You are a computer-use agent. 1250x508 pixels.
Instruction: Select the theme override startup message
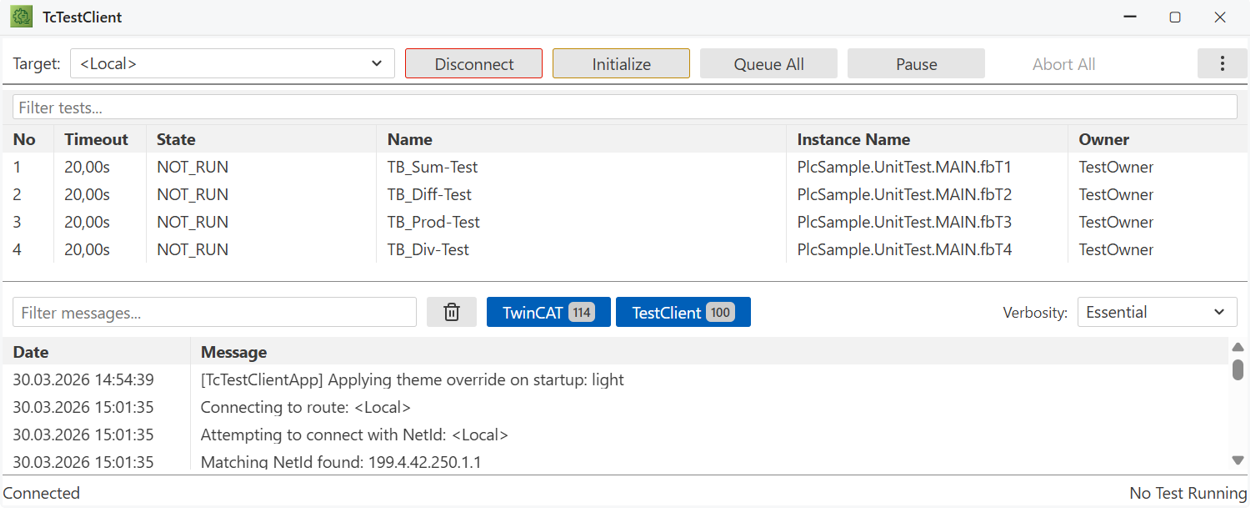pos(615,380)
